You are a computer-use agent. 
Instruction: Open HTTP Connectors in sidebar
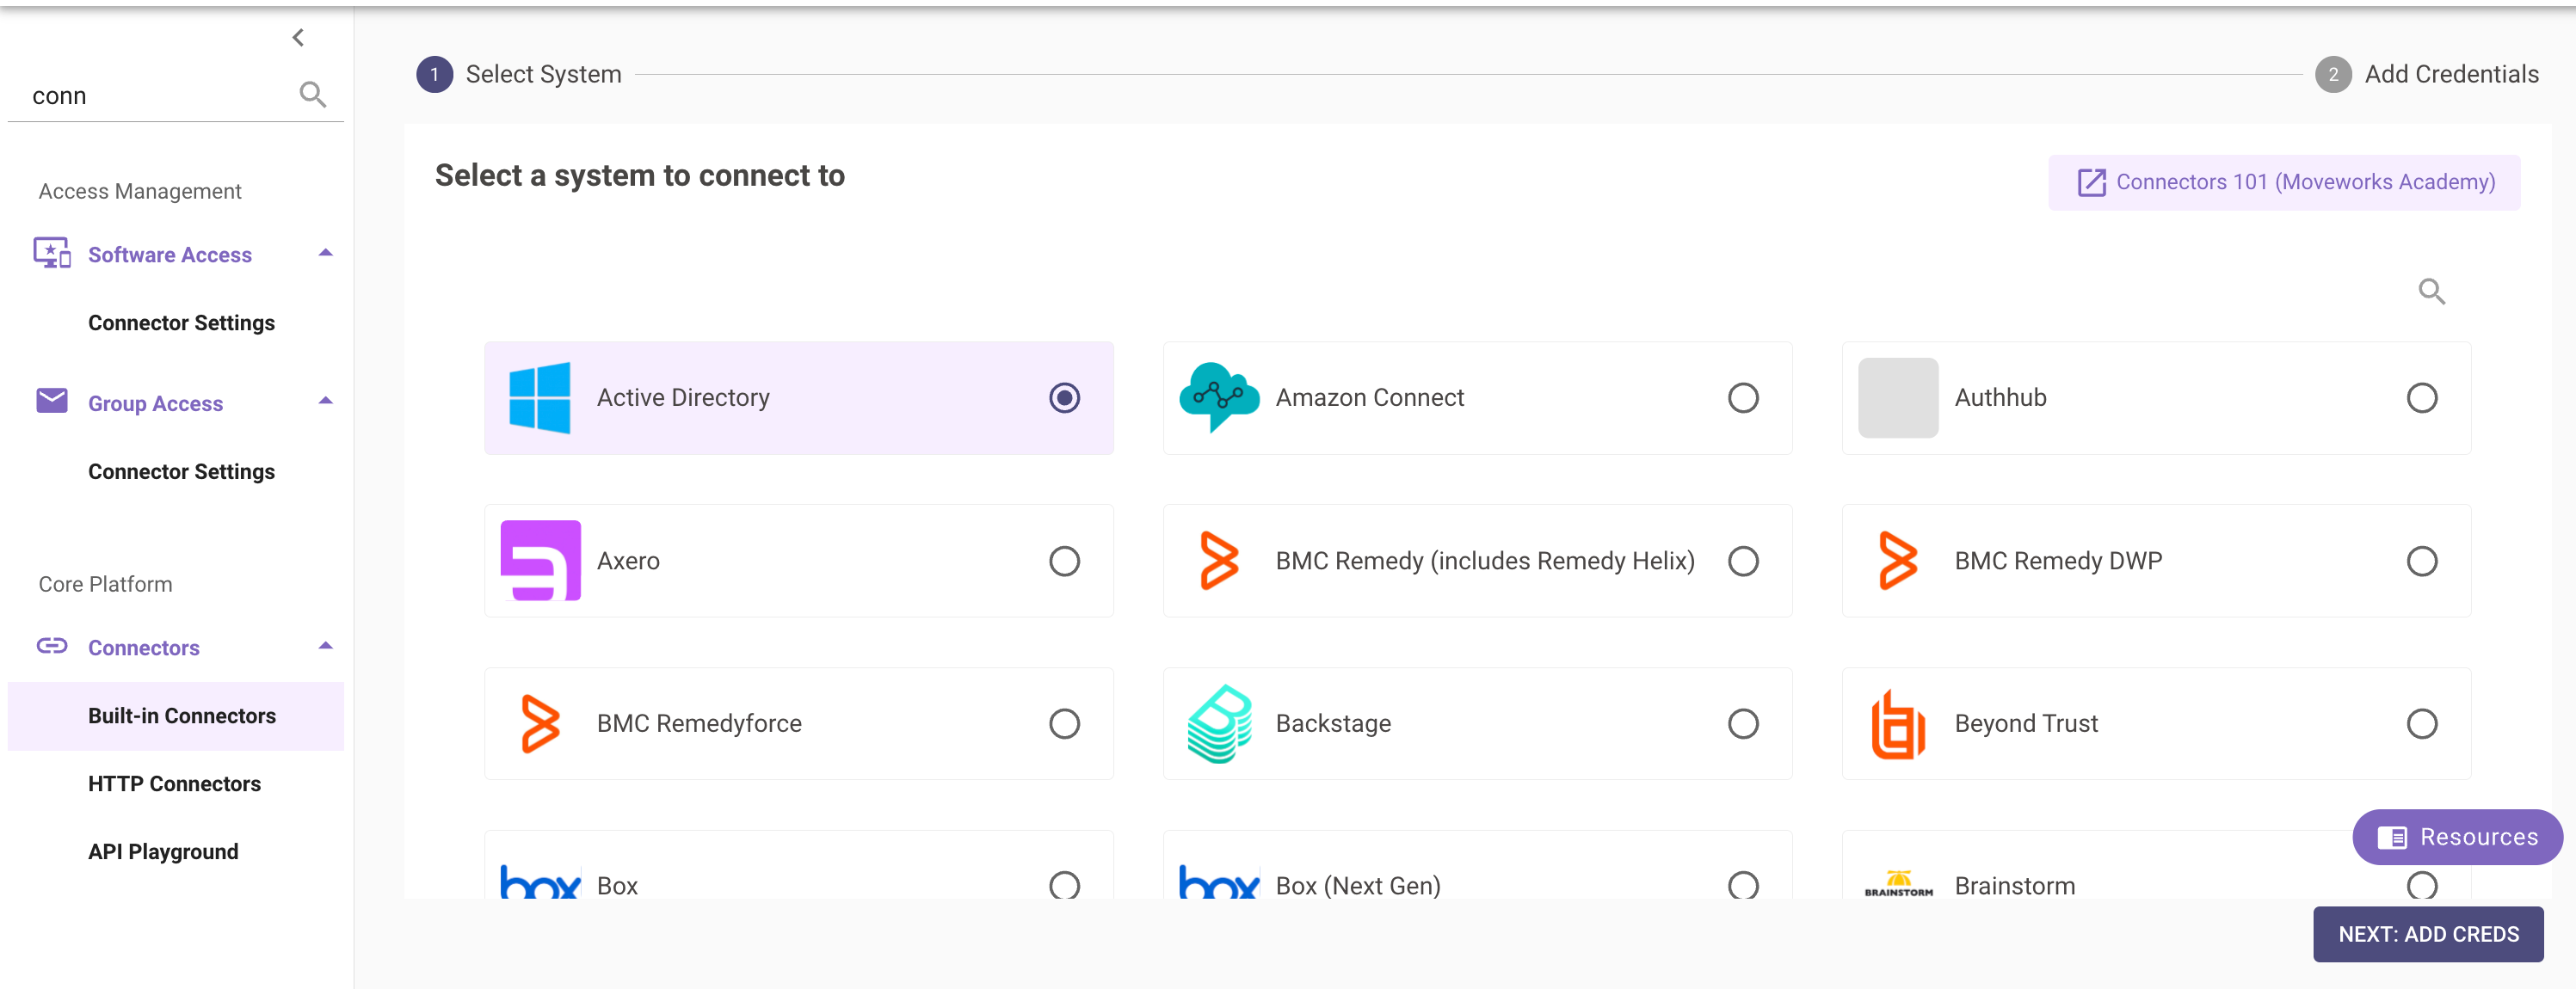174,784
